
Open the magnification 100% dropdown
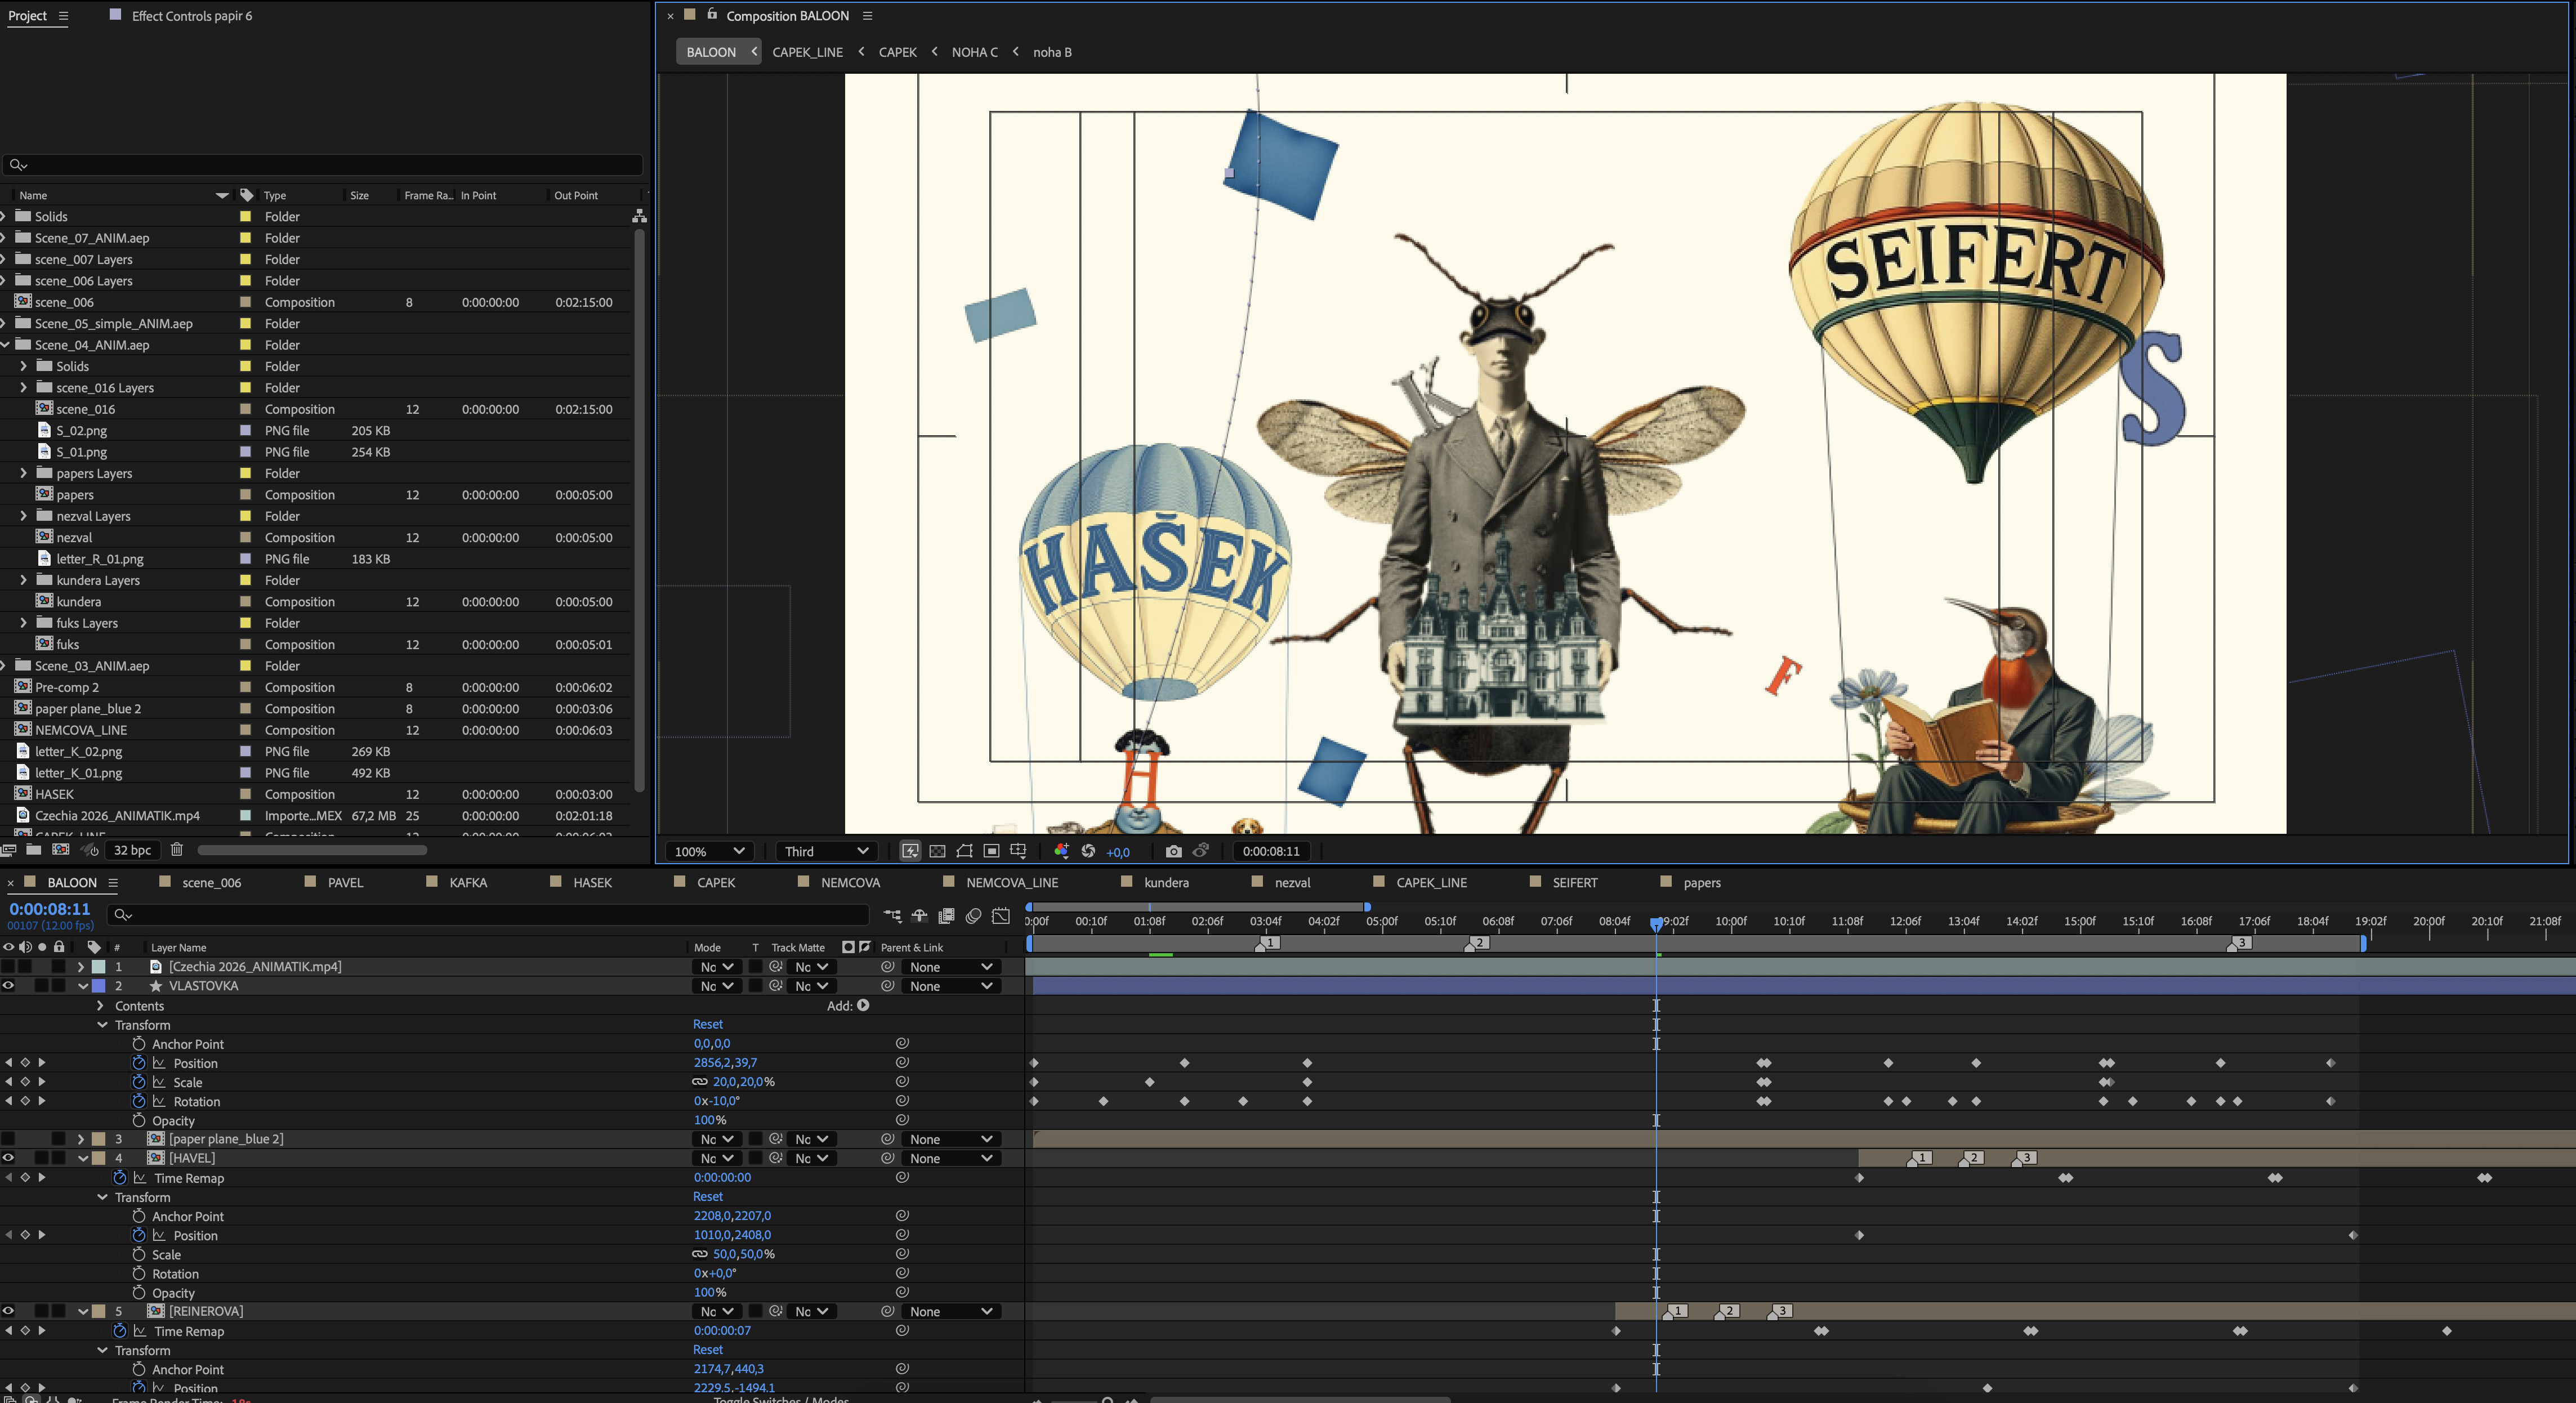tap(709, 851)
